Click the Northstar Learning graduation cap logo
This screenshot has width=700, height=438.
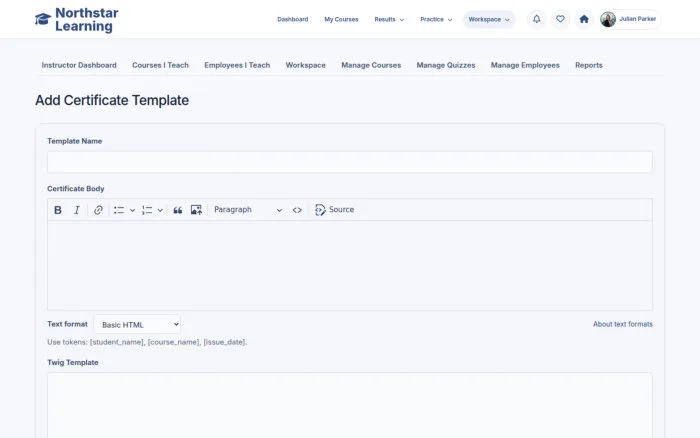click(43, 19)
